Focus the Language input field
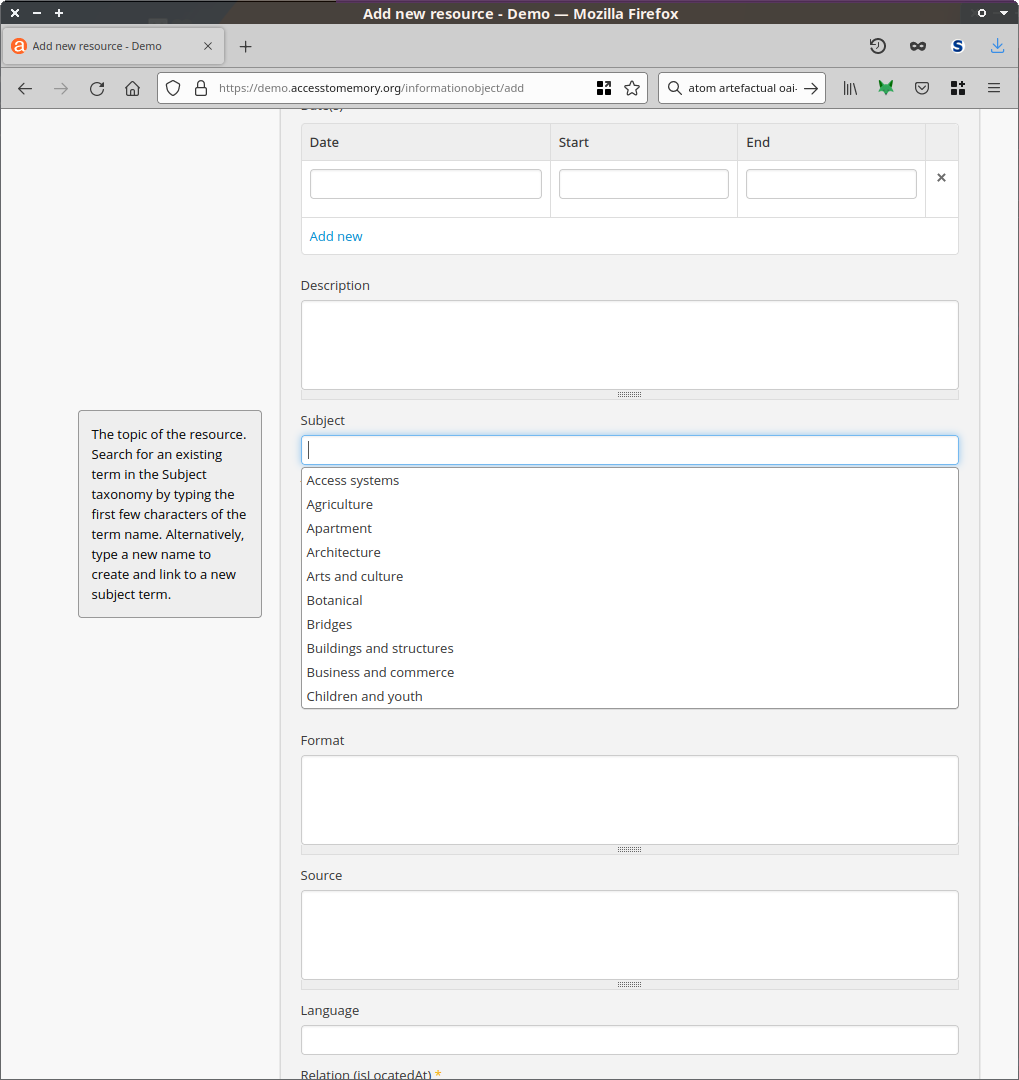Viewport: 1019px width, 1080px height. coord(629,1039)
